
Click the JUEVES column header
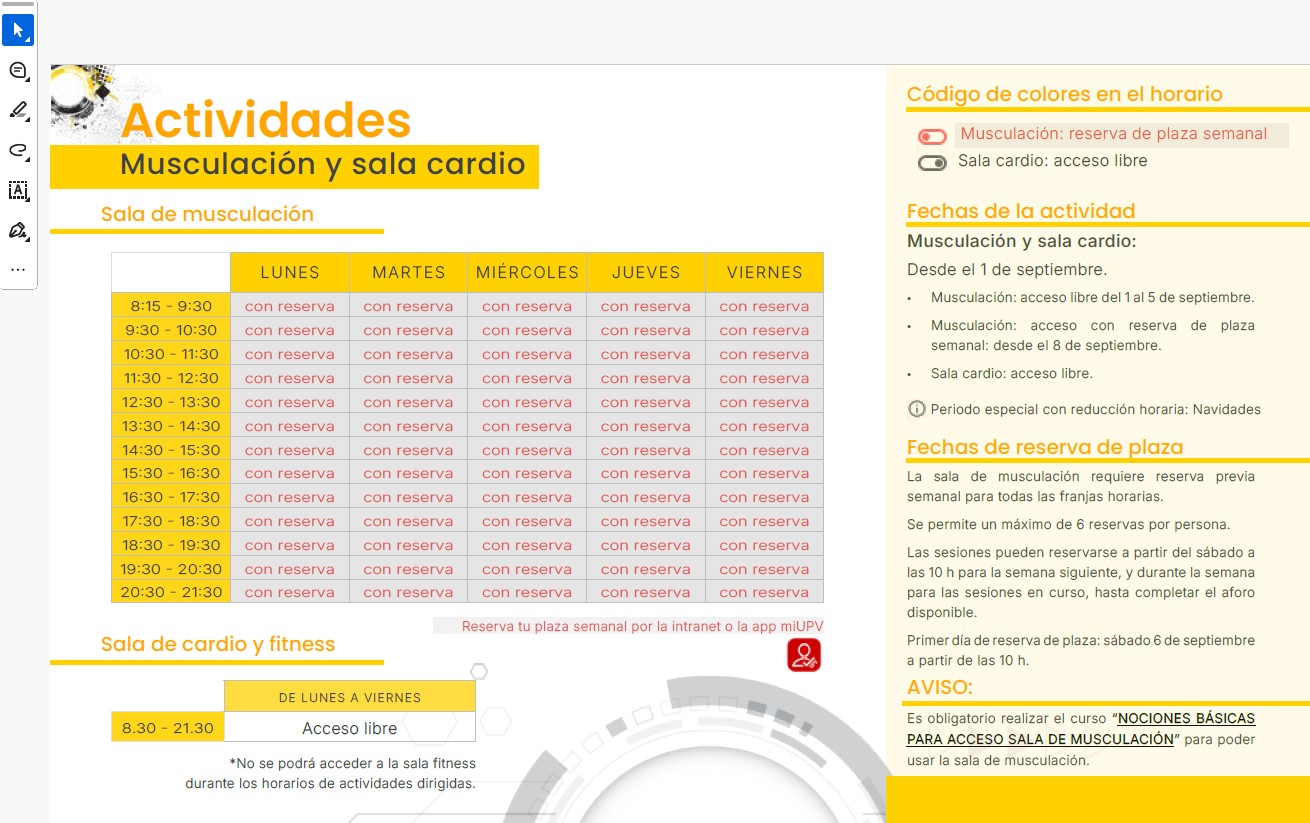(646, 272)
